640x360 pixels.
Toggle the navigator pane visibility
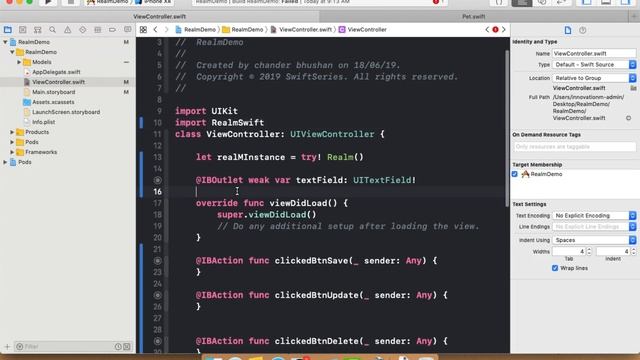(x=587, y=2)
